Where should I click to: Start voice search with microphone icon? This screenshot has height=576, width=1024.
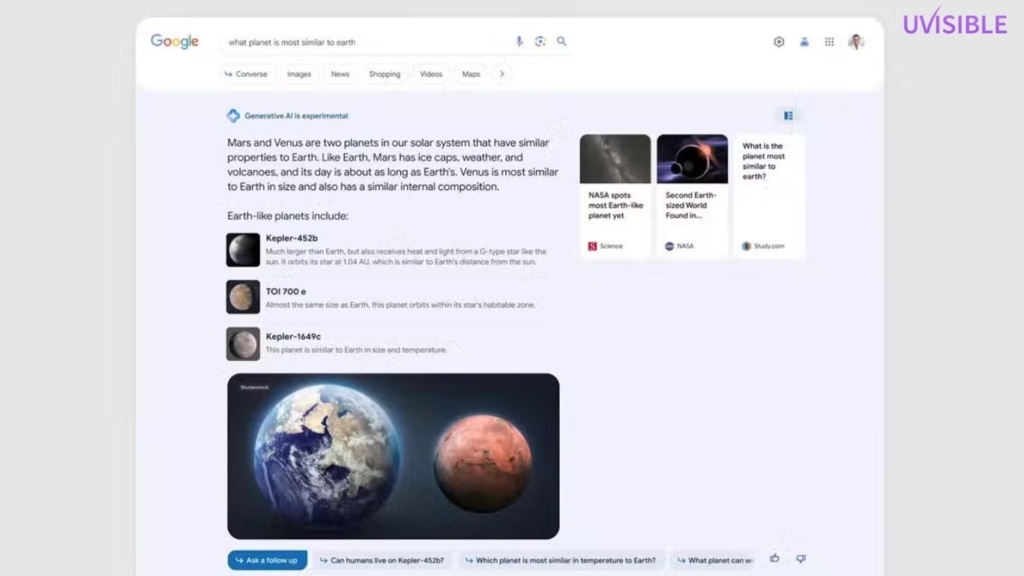(x=519, y=41)
